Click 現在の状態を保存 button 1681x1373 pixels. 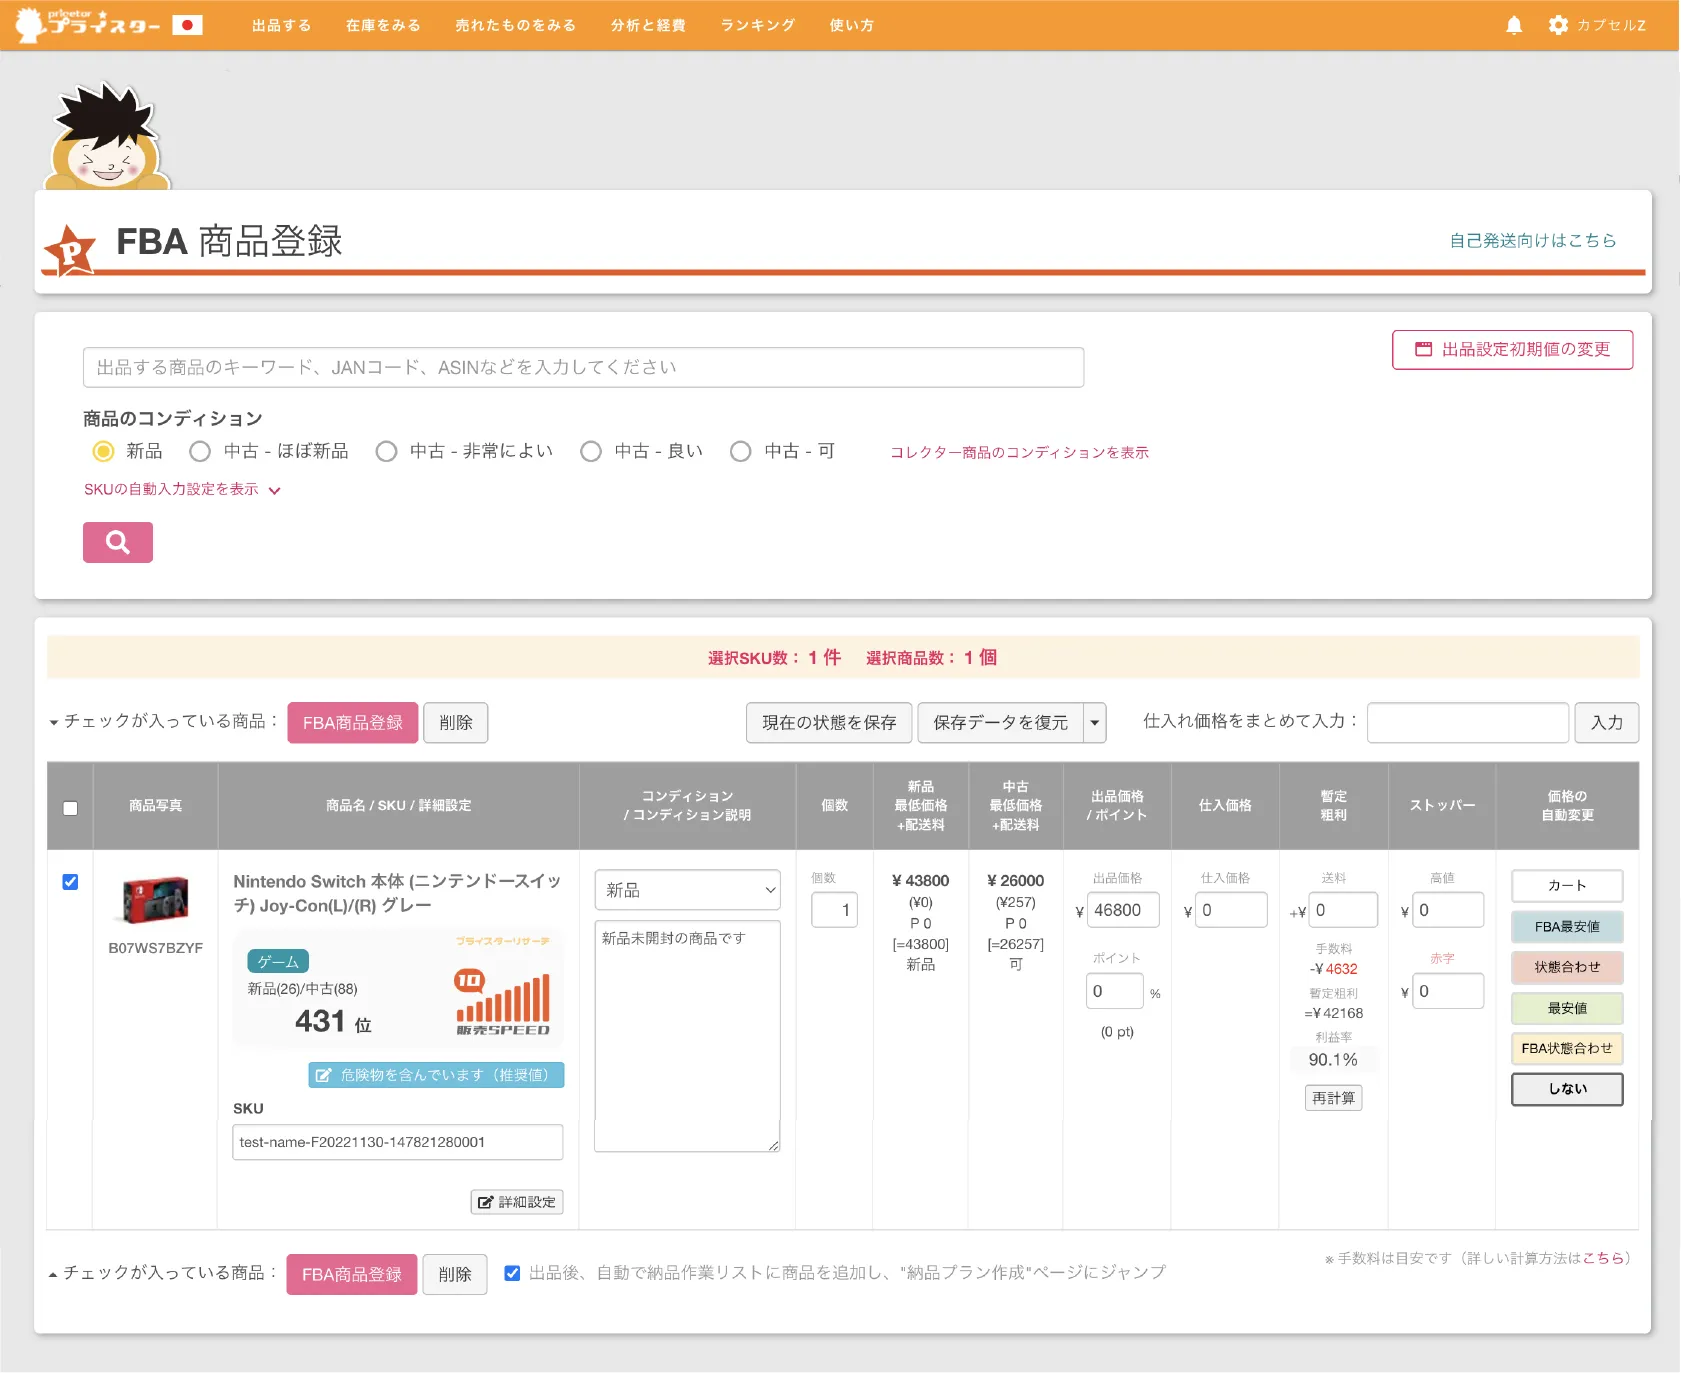coord(829,722)
